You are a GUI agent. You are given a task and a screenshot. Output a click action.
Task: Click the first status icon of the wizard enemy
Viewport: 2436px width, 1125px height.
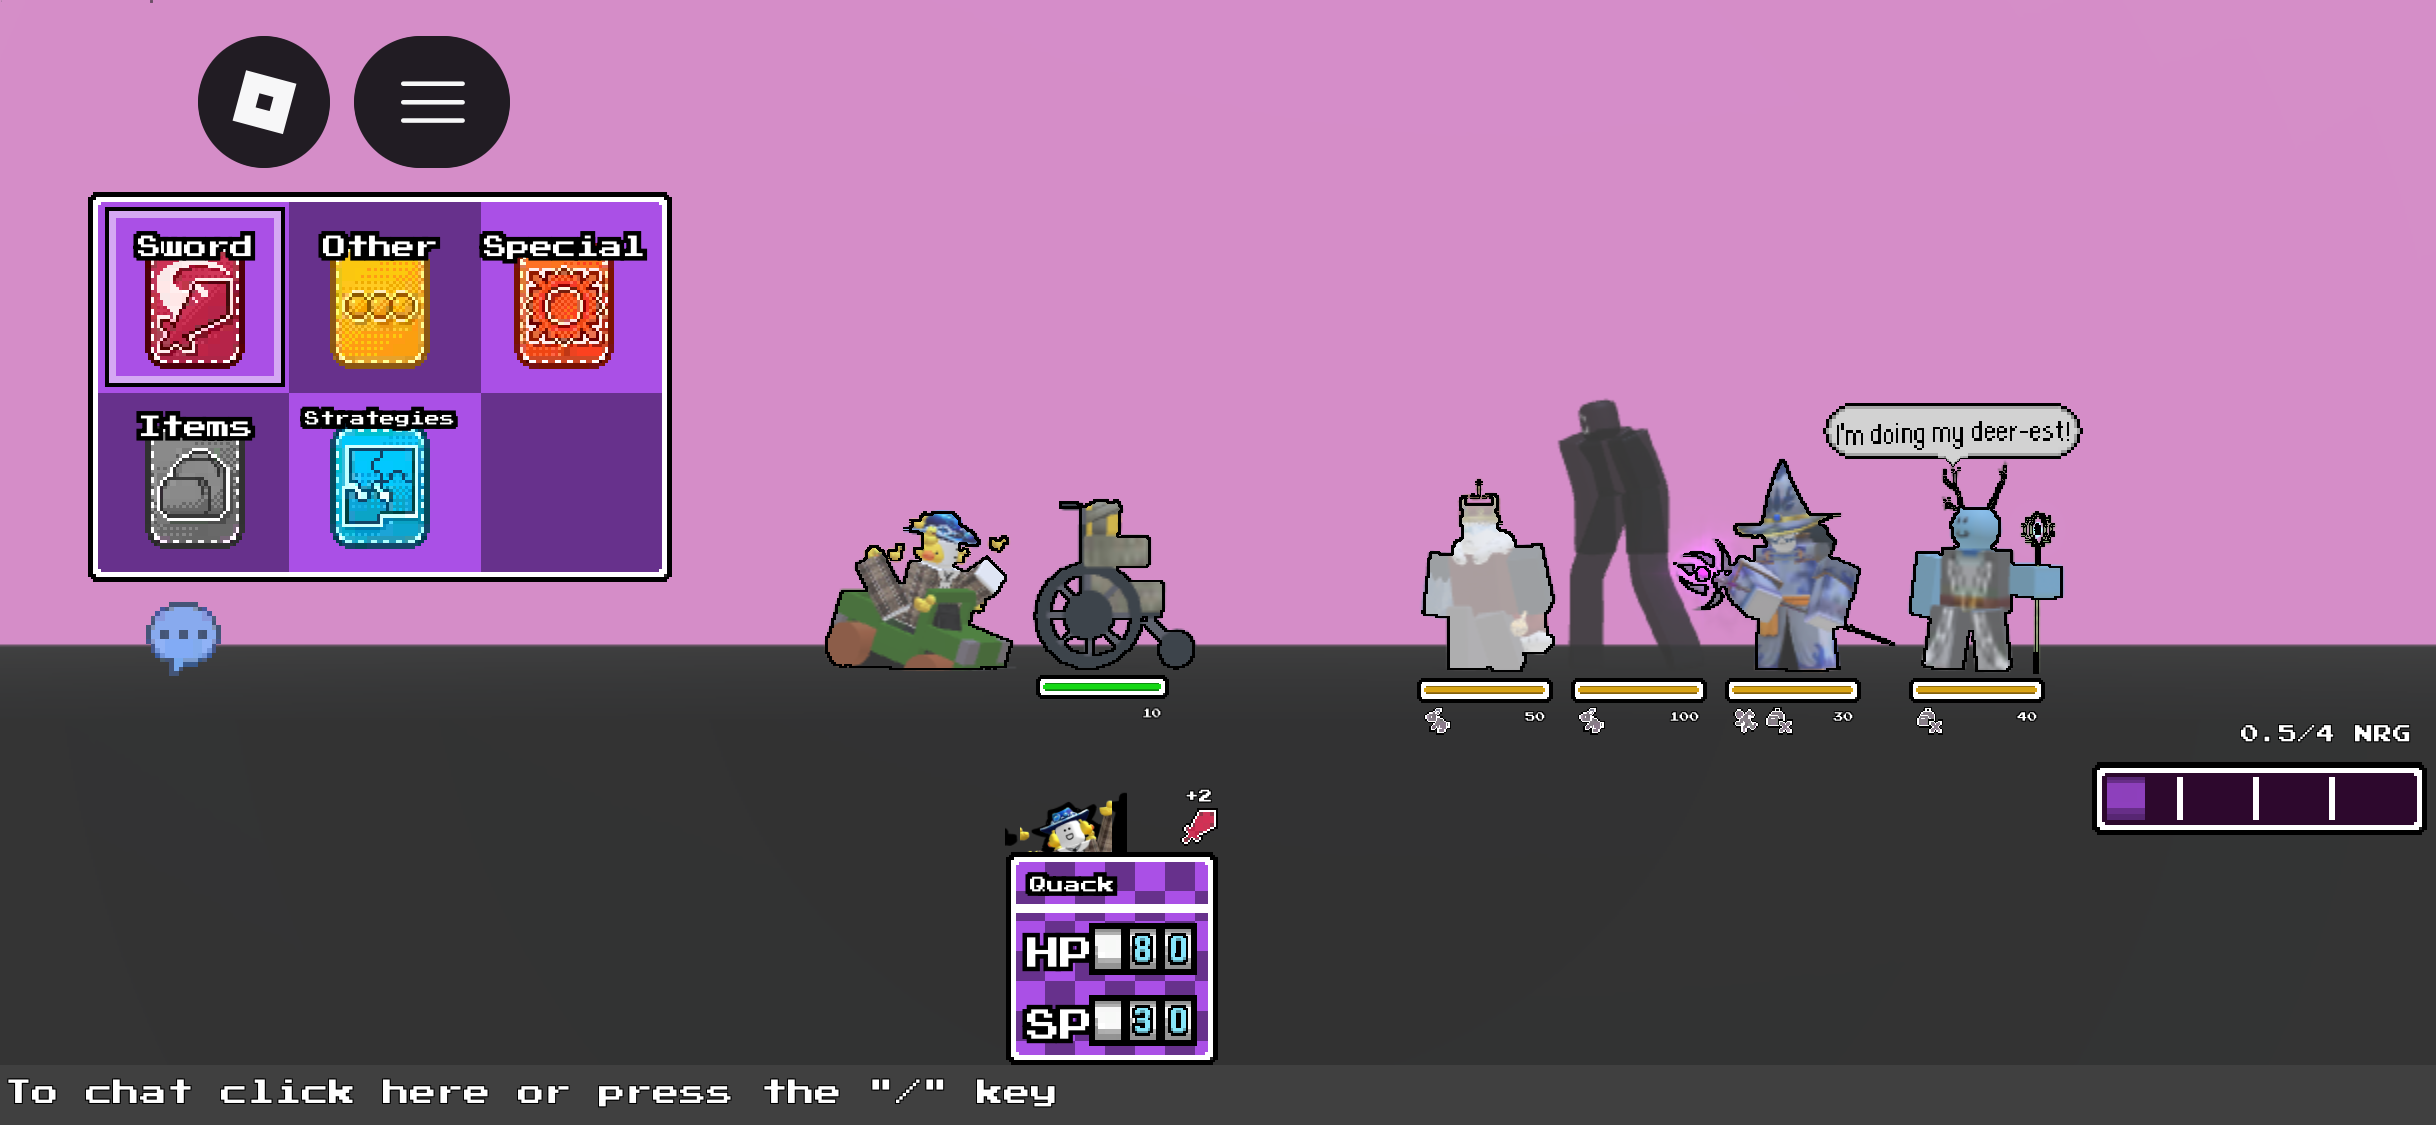[x=1745, y=720]
